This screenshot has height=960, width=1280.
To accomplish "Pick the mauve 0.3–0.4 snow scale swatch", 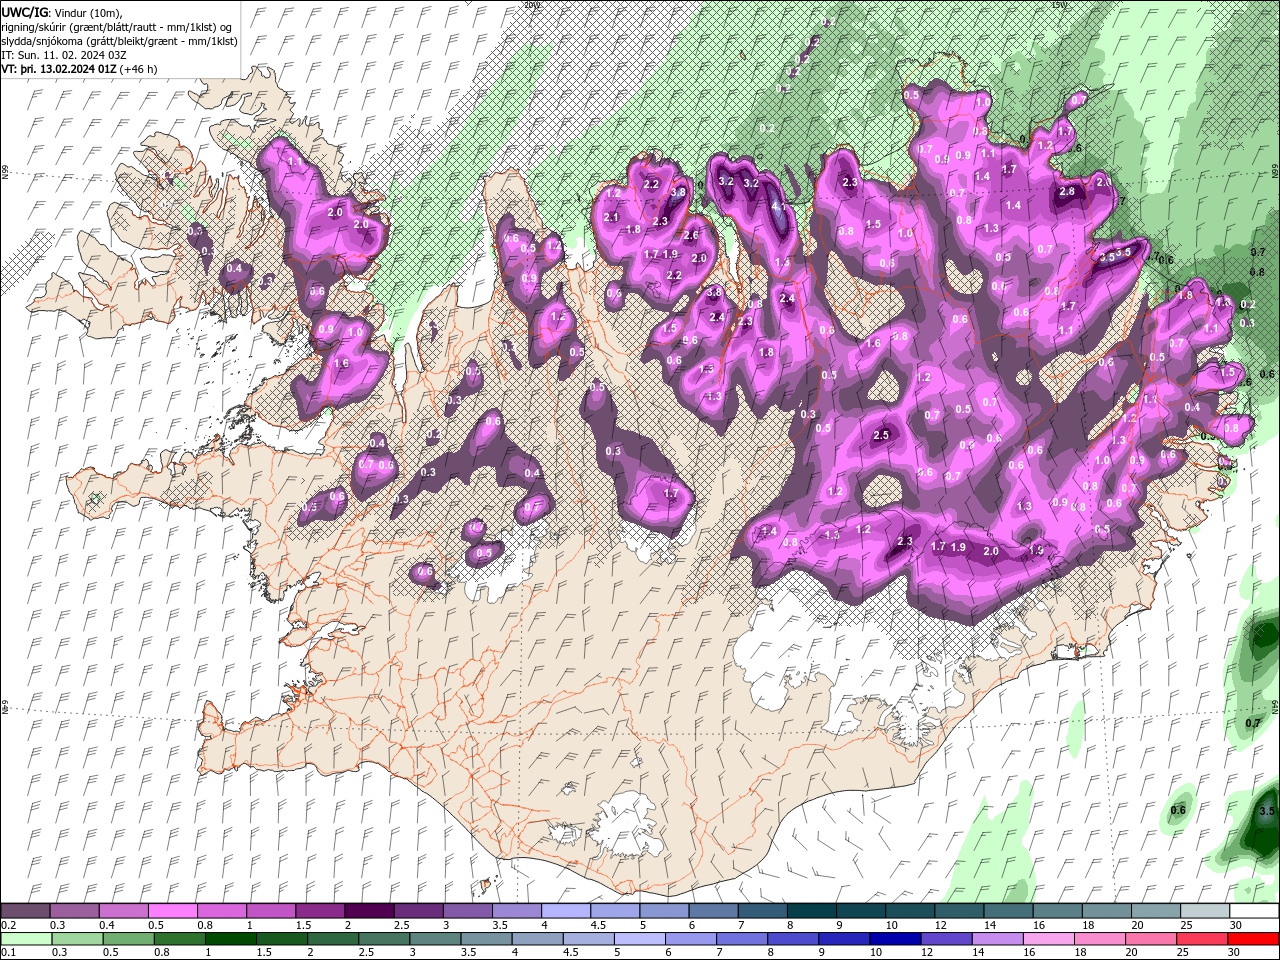I will [75, 911].
